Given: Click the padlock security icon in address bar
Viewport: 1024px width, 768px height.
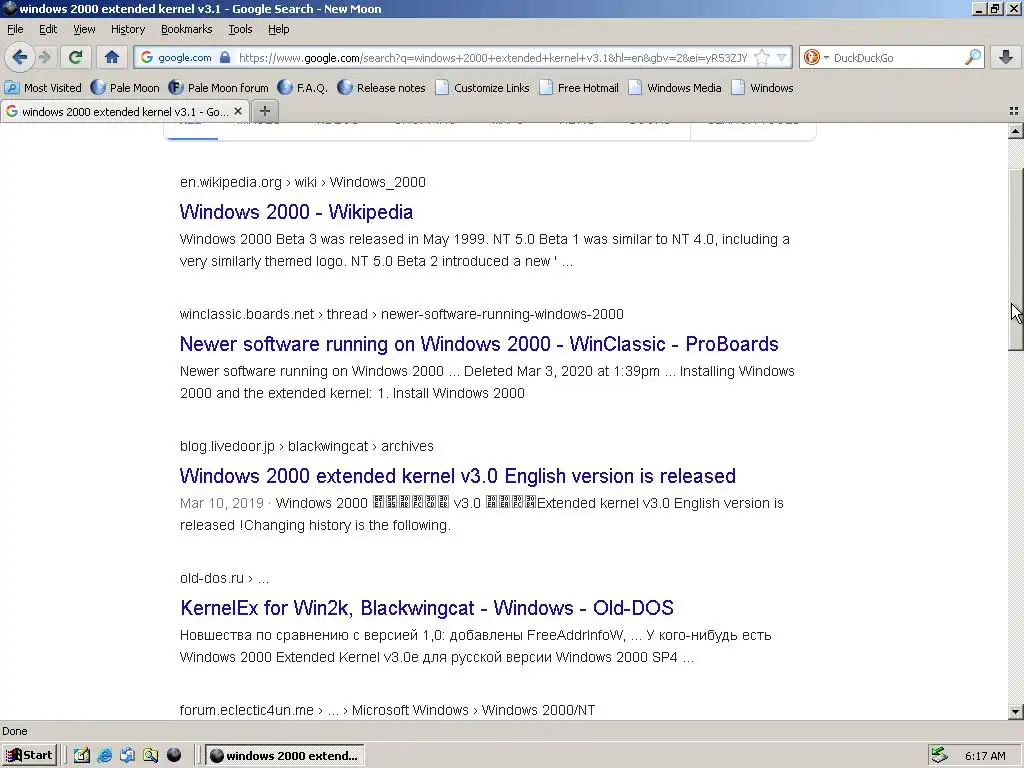Looking at the screenshot, I should [x=225, y=57].
